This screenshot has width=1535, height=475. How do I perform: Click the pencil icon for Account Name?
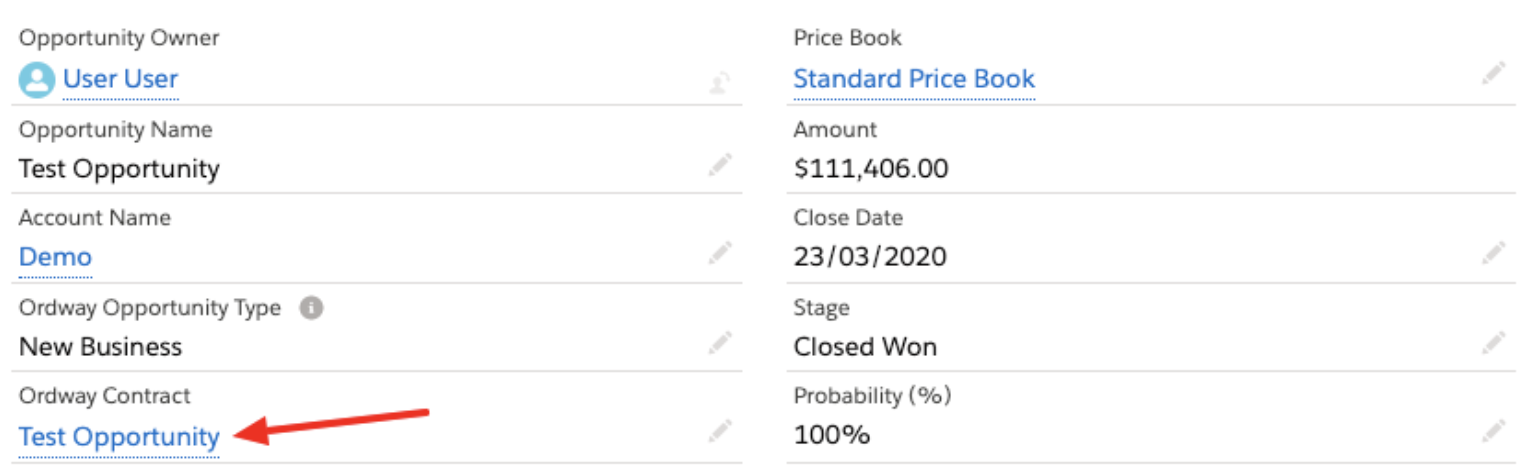[720, 254]
